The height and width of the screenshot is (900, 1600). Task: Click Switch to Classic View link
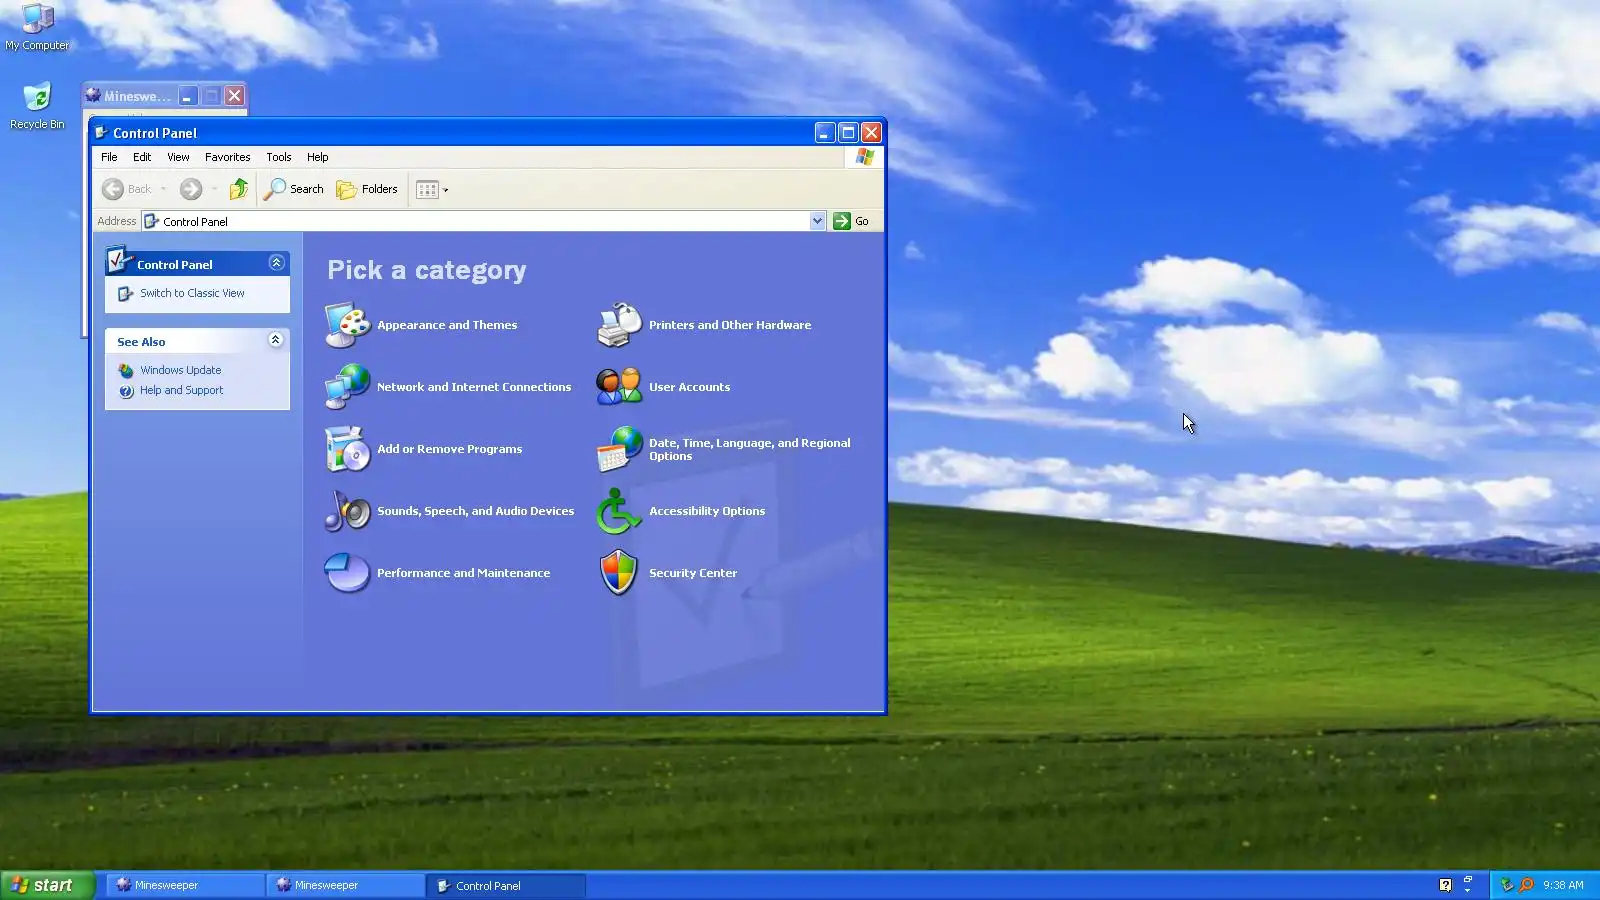[x=192, y=293]
